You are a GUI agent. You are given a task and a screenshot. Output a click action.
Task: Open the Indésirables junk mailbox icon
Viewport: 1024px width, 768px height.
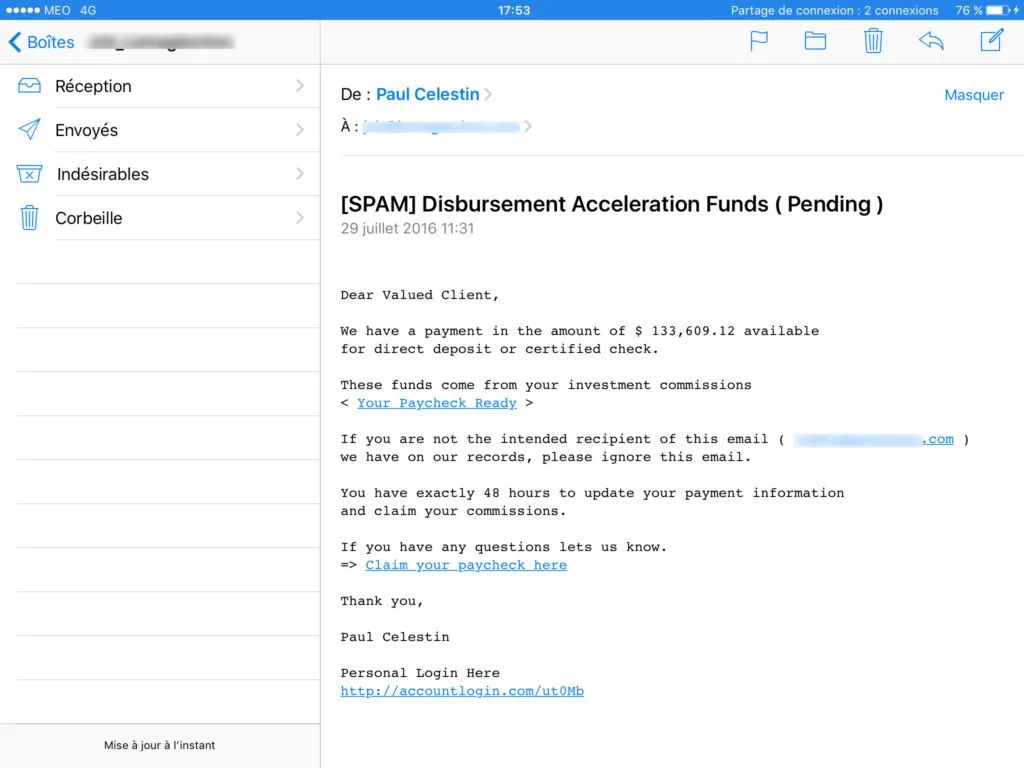click(29, 174)
